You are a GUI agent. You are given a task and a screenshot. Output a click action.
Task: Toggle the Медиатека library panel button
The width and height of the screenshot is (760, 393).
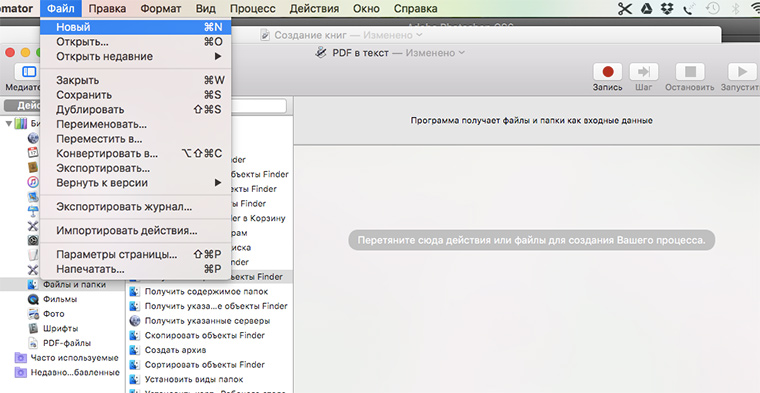click(x=29, y=72)
